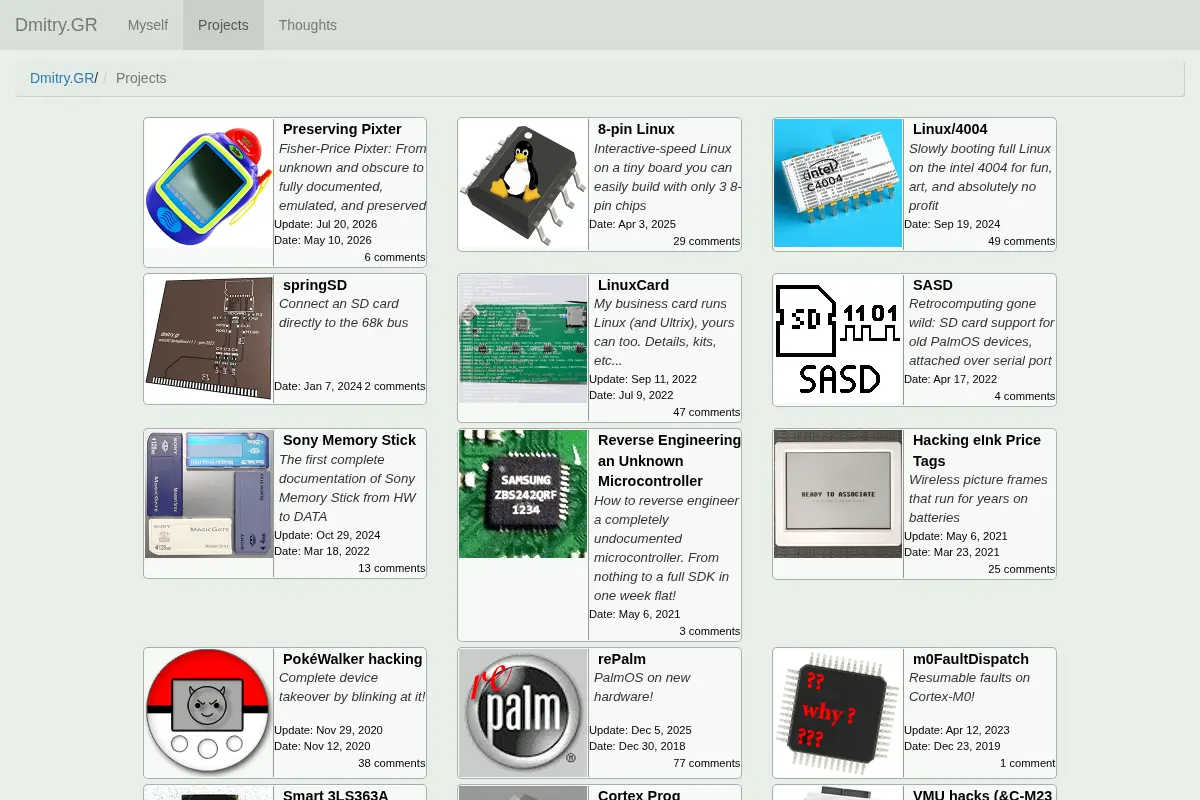Screen dimensions: 1200x800
Task: Open the Sony Memory Stick cards thumbnail
Action: pos(209,494)
